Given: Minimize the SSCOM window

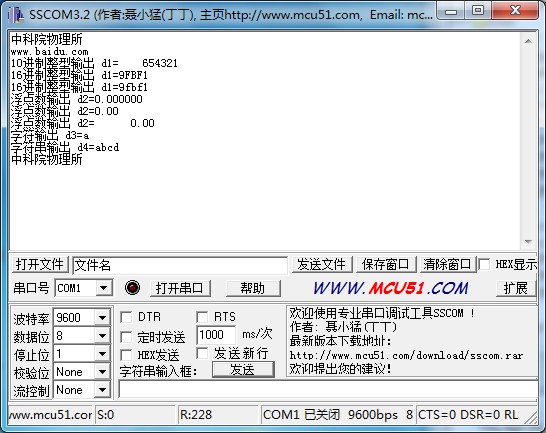Looking at the screenshot, I should [x=451, y=11].
